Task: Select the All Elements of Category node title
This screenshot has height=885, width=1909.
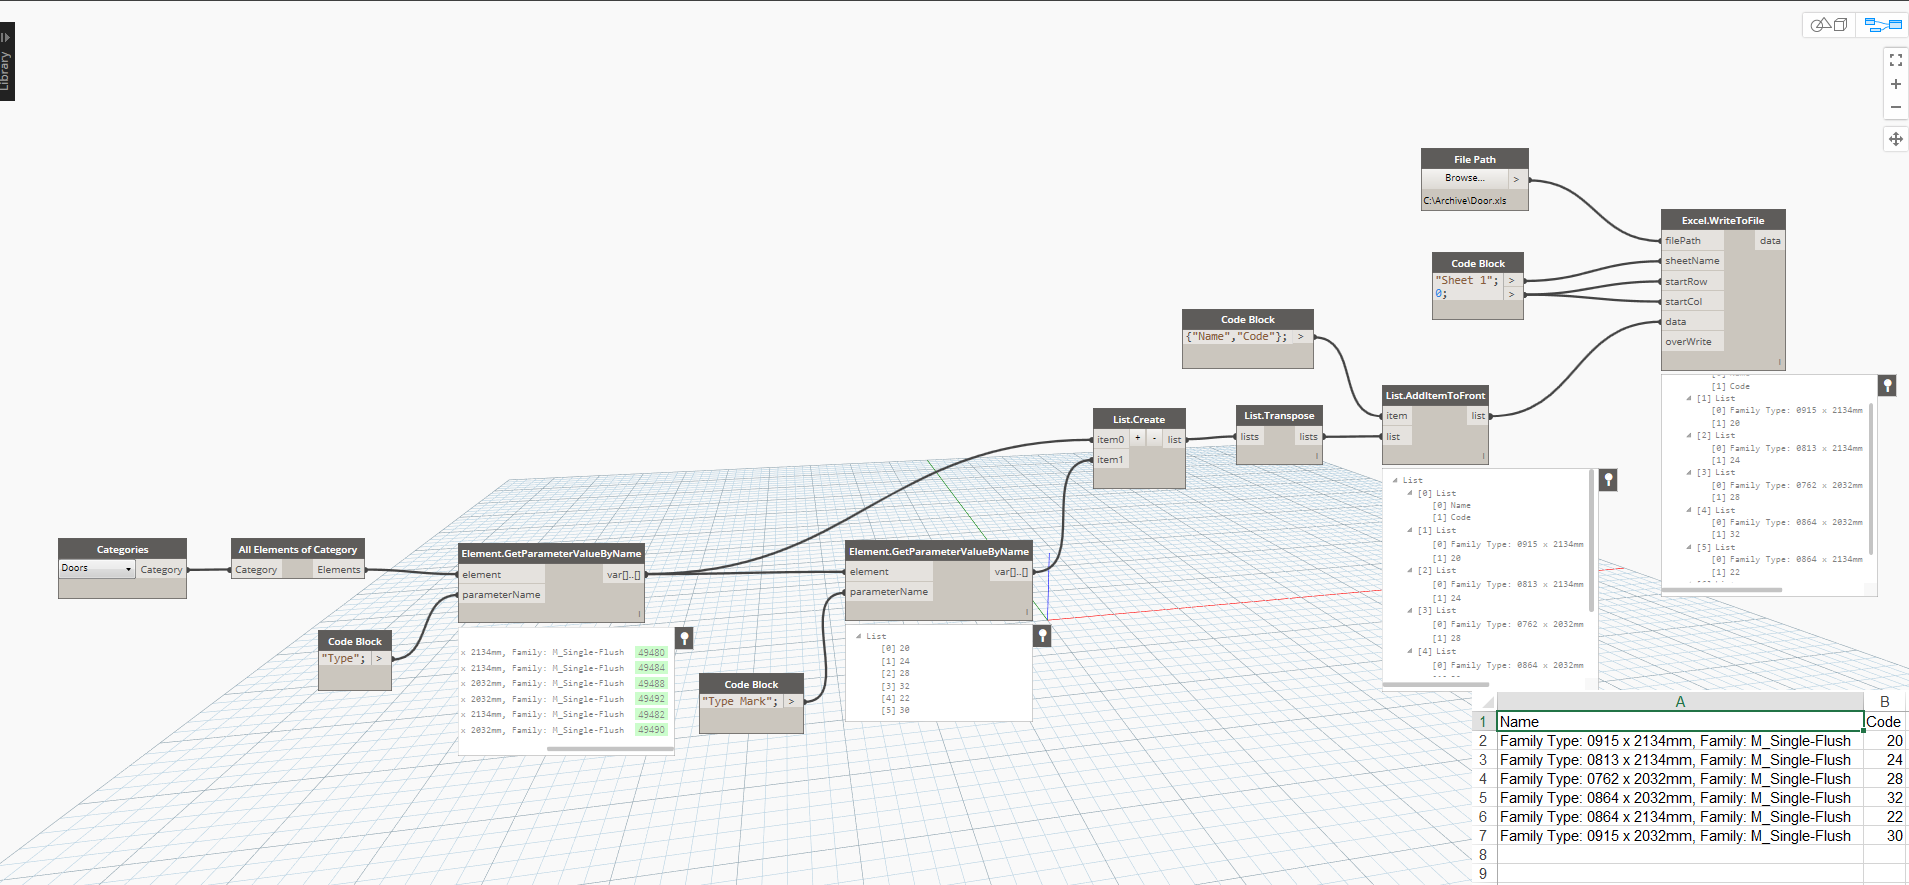Action: click(x=298, y=549)
